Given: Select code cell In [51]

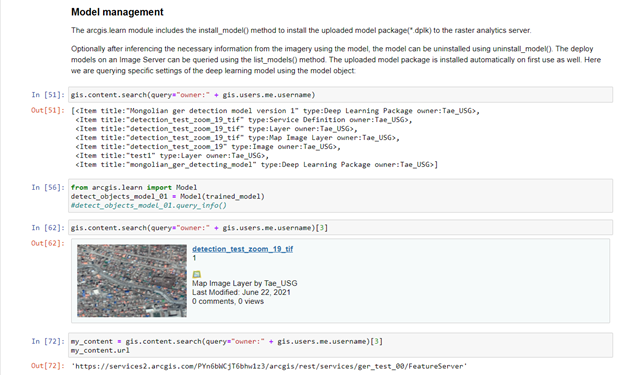Looking at the screenshot, I should [x=340, y=95].
